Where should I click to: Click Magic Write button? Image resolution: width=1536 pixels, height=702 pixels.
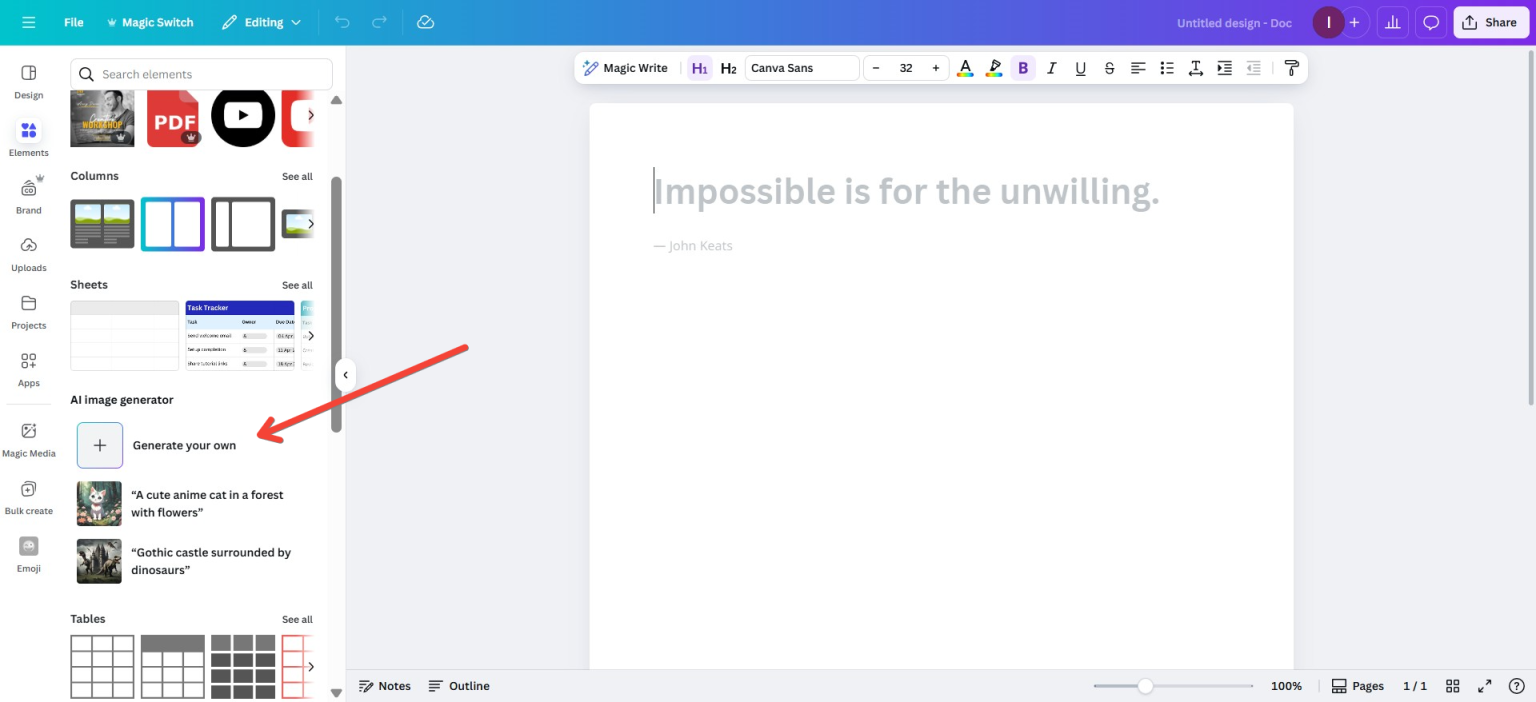tap(625, 68)
